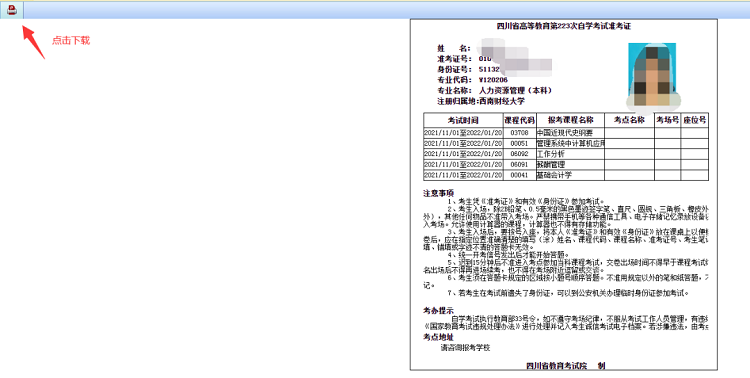Click the 注册归属地:西南财经大学 line

481,101
